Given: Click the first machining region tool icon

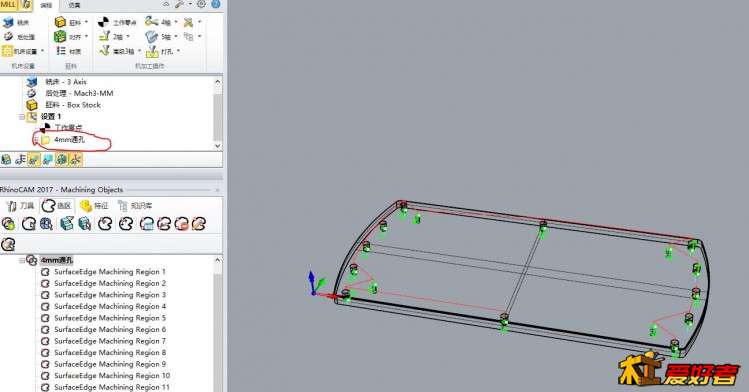Looking at the screenshot, I should coord(8,223).
